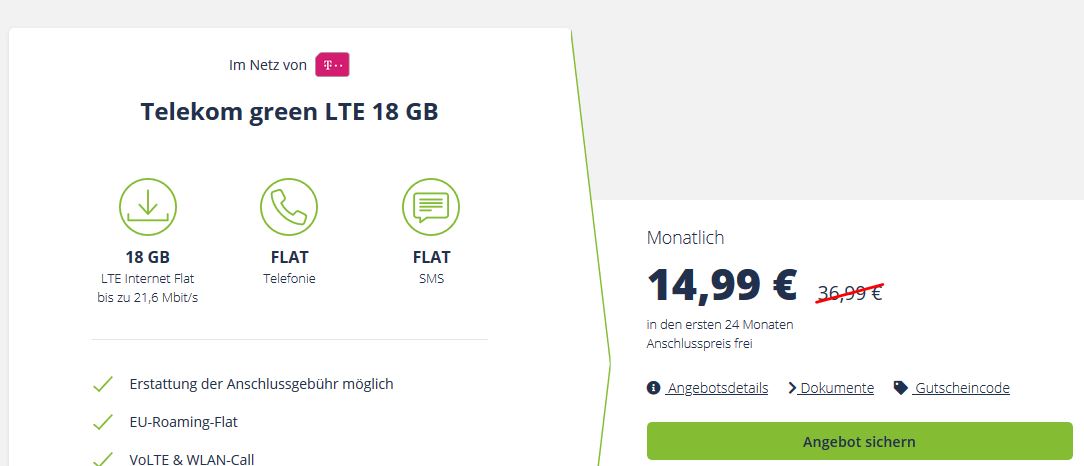Viewport: 1084px width, 466px height.
Task: Click the checkmark next to Erstattung der Anschlussgebühr
Action: 103,384
